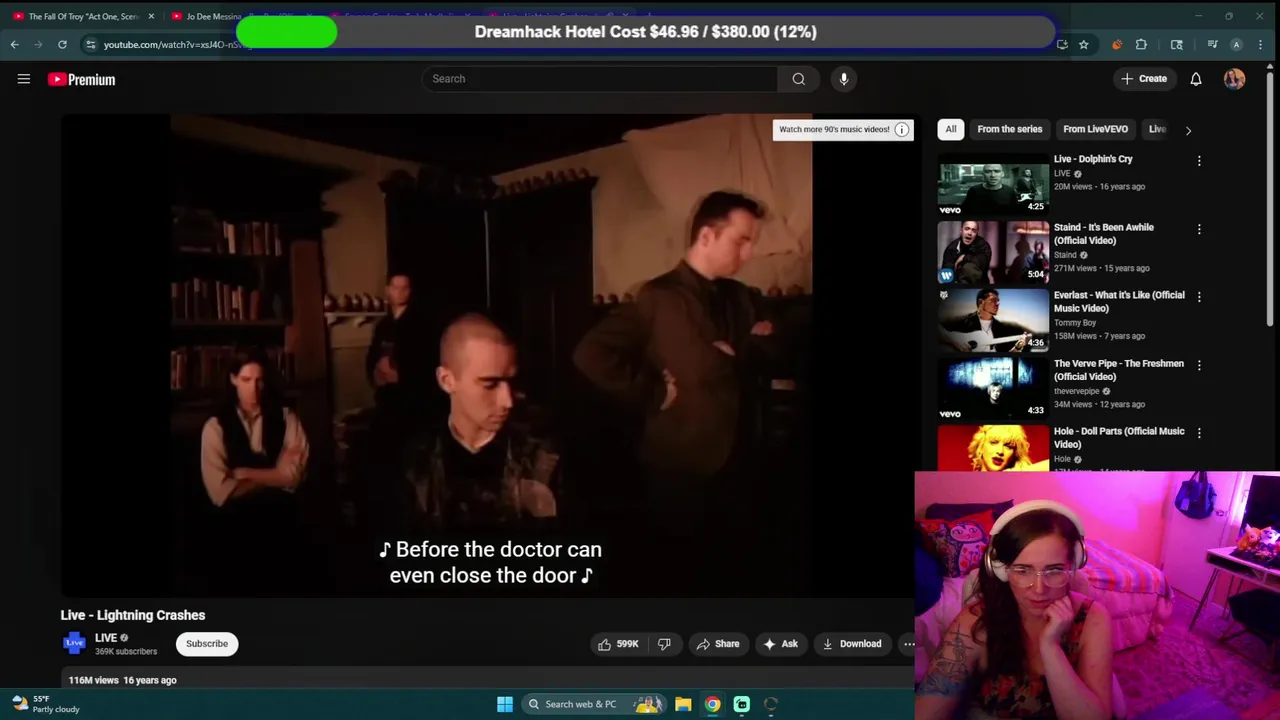Click the site information icon in address bar

point(90,44)
